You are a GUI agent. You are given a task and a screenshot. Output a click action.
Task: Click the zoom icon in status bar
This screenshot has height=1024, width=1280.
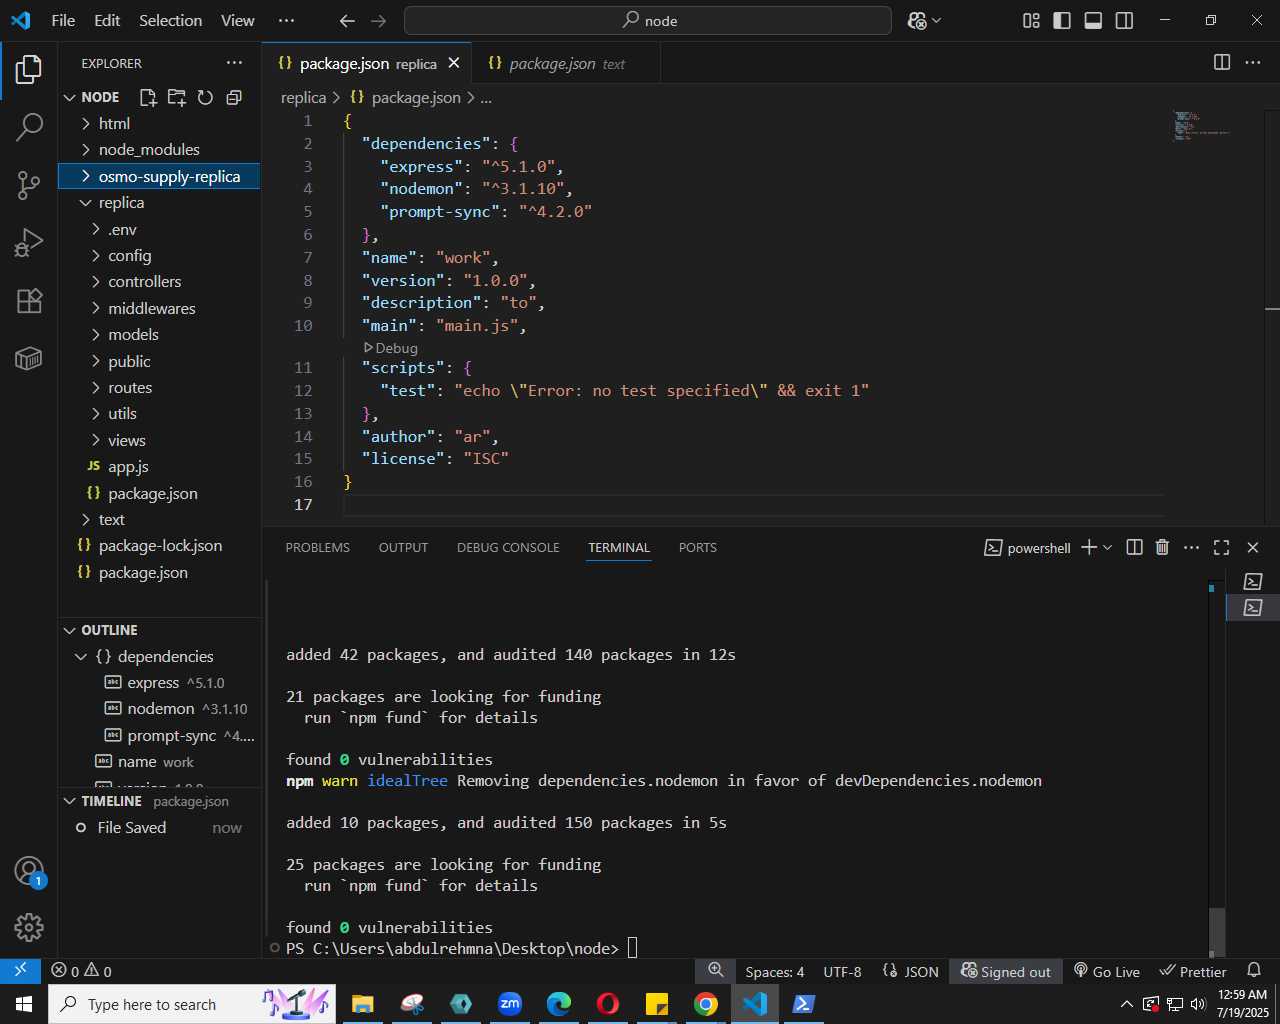(x=716, y=970)
